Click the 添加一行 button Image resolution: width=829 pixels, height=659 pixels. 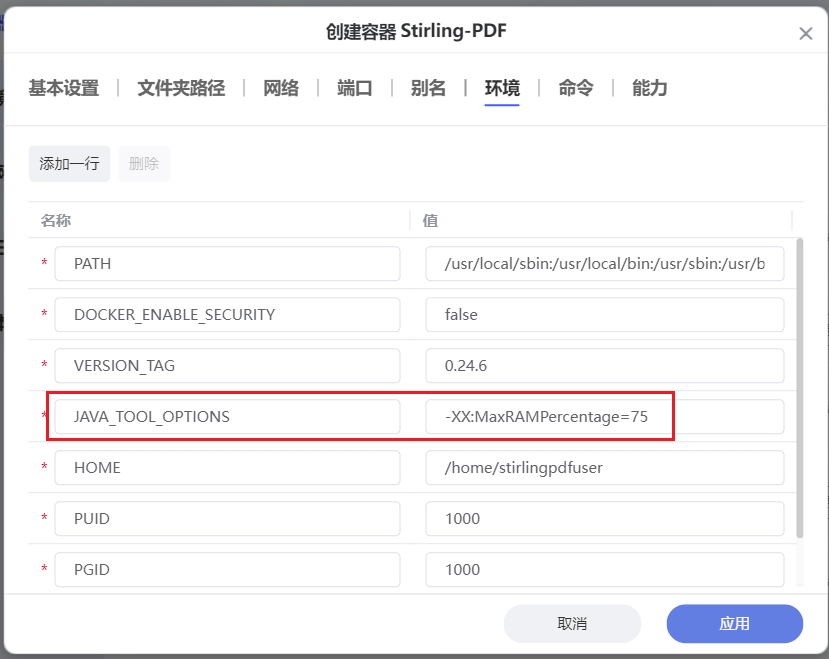[x=69, y=163]
